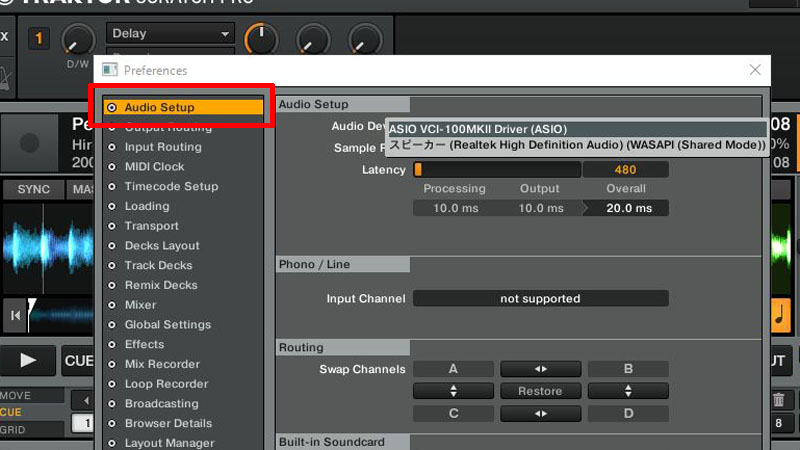Open Browser Details preferences page
Image resolution: width=800 pixels, height=450 pixels.
168,423
